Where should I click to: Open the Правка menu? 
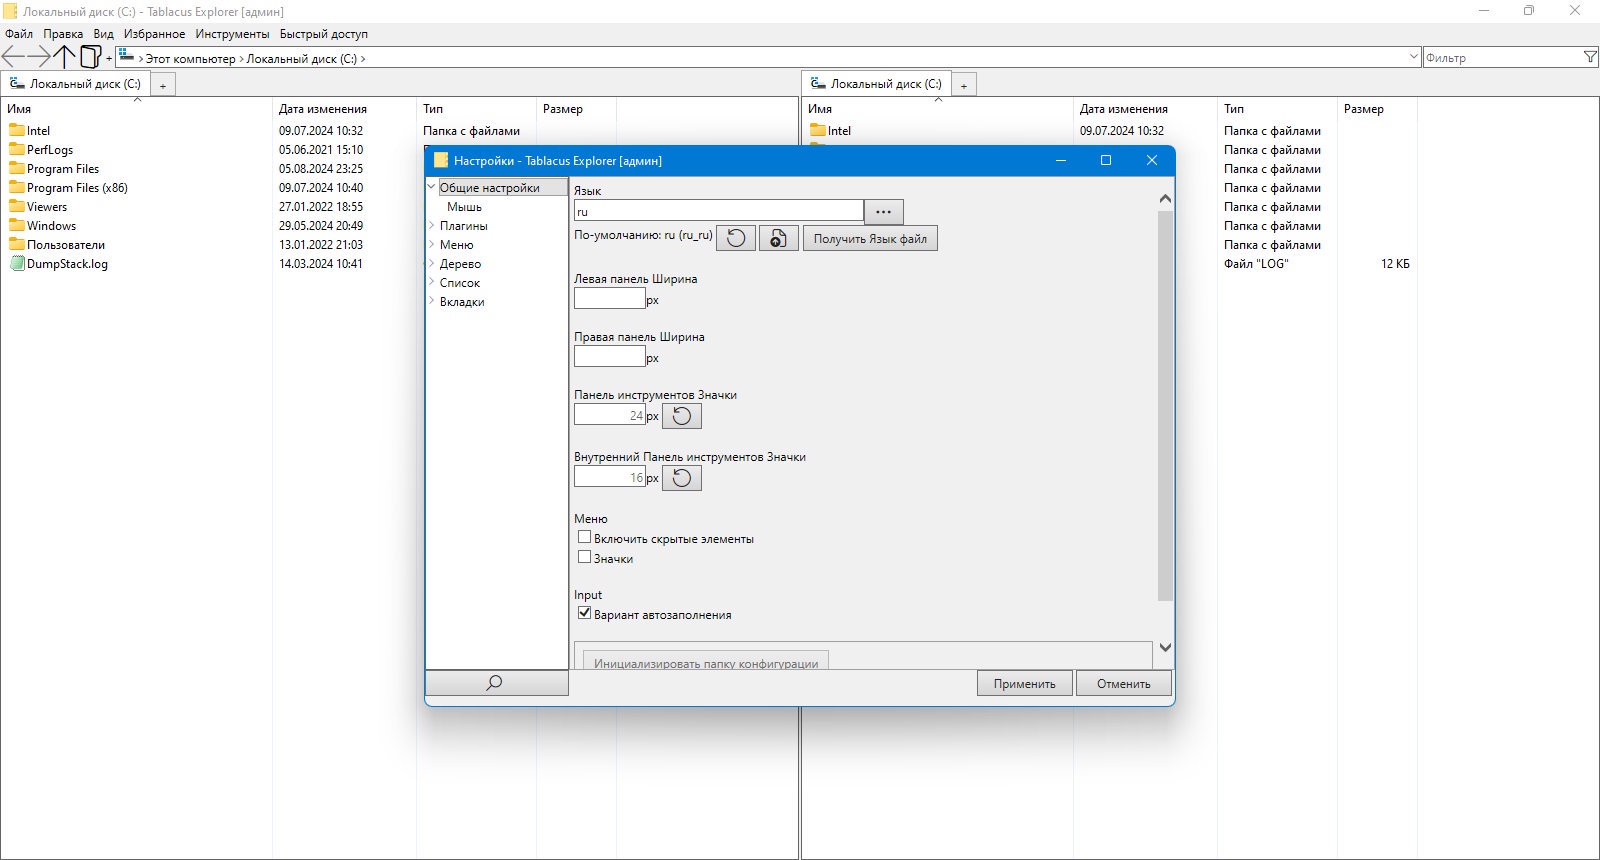pyautogui.click(x=63, y=34)
